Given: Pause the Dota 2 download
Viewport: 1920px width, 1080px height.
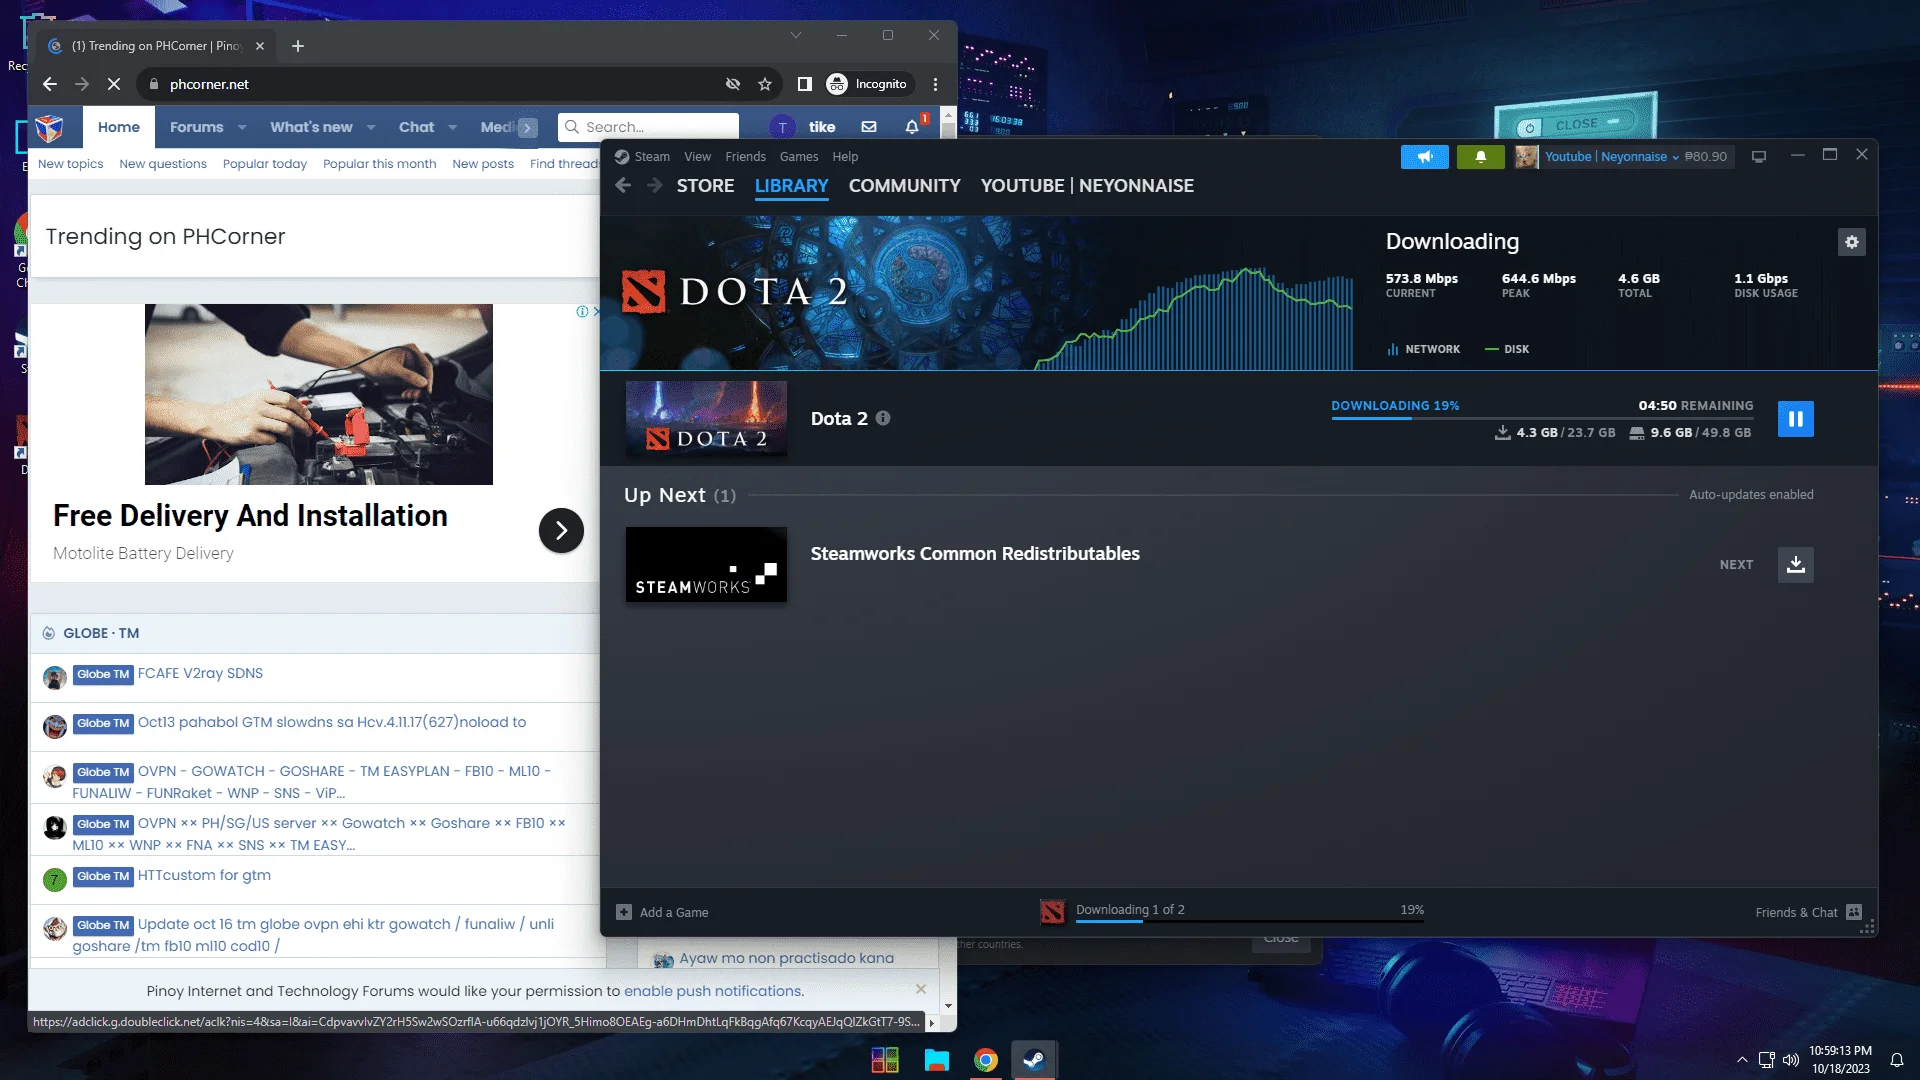Looking at the screenshot, I should coord(1795,419).
